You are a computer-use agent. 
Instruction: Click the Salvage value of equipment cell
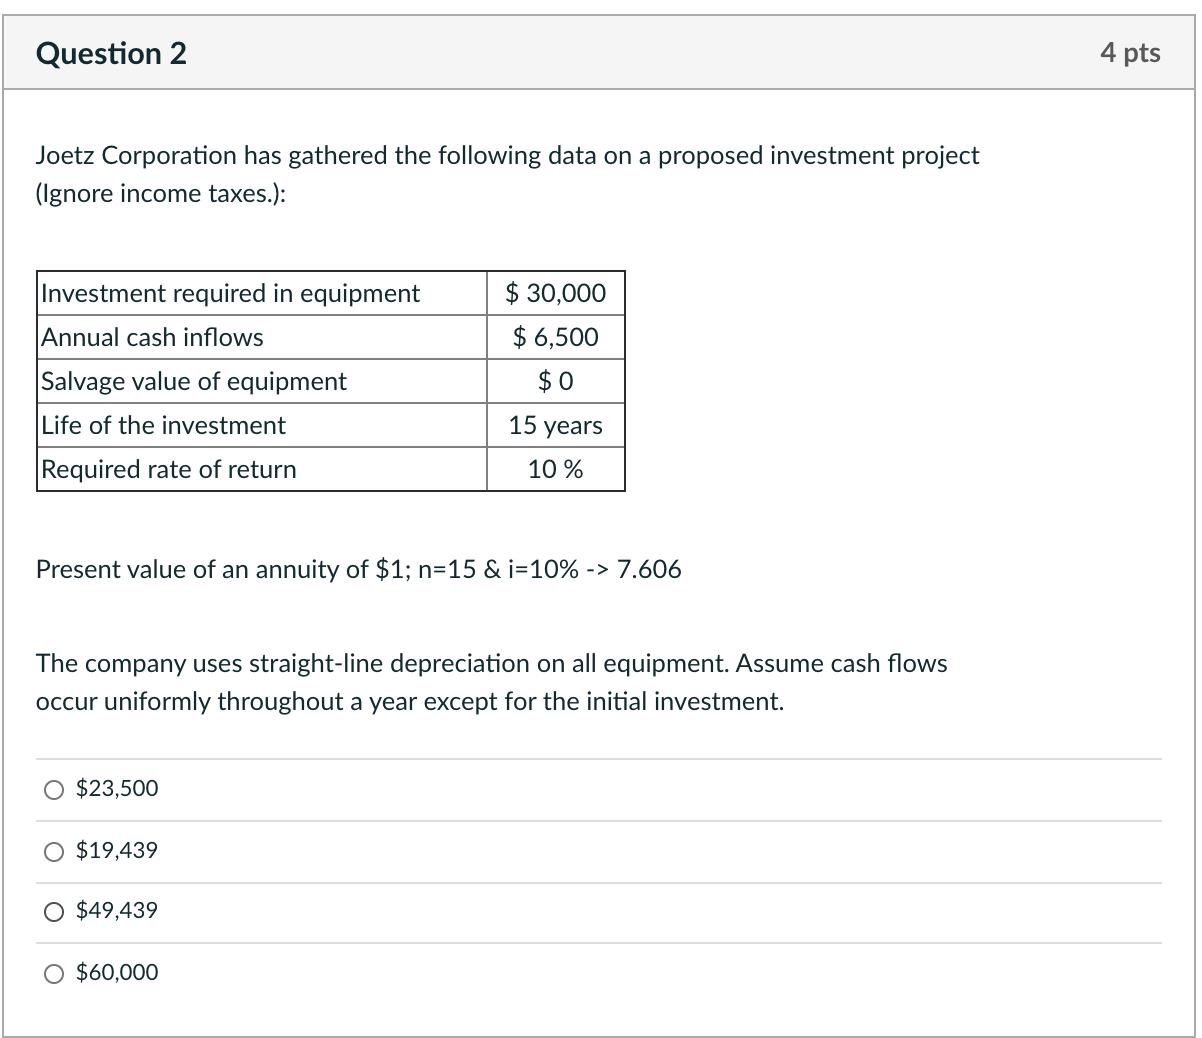(192, 381)
